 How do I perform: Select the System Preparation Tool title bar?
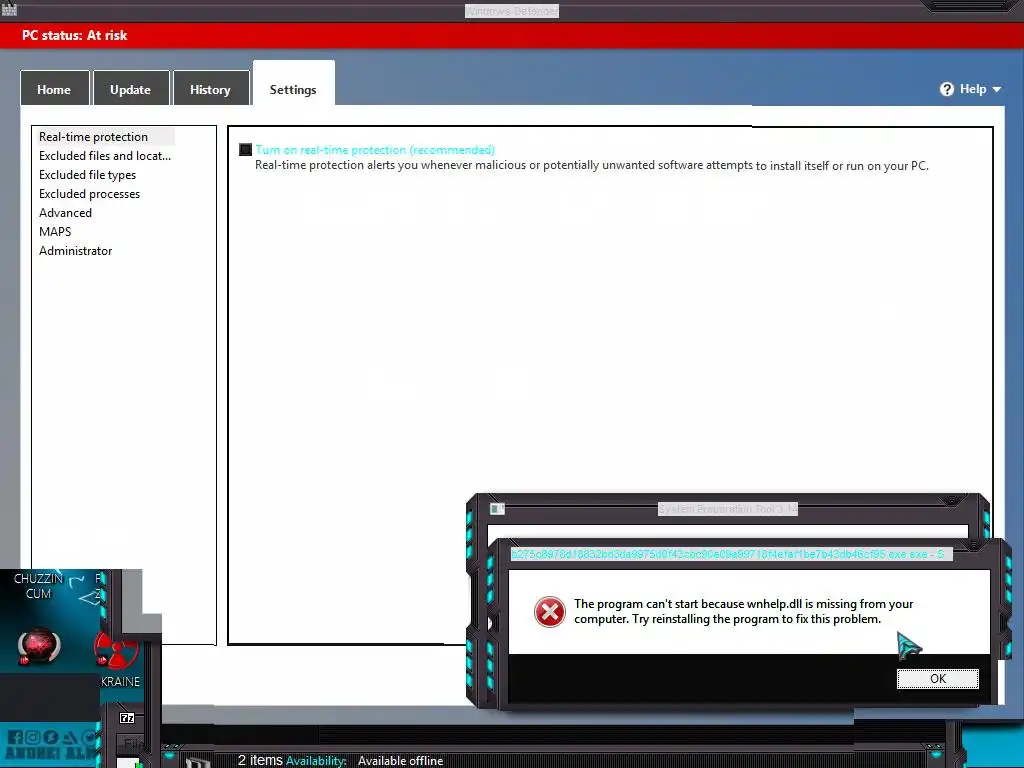pos(728,509)
